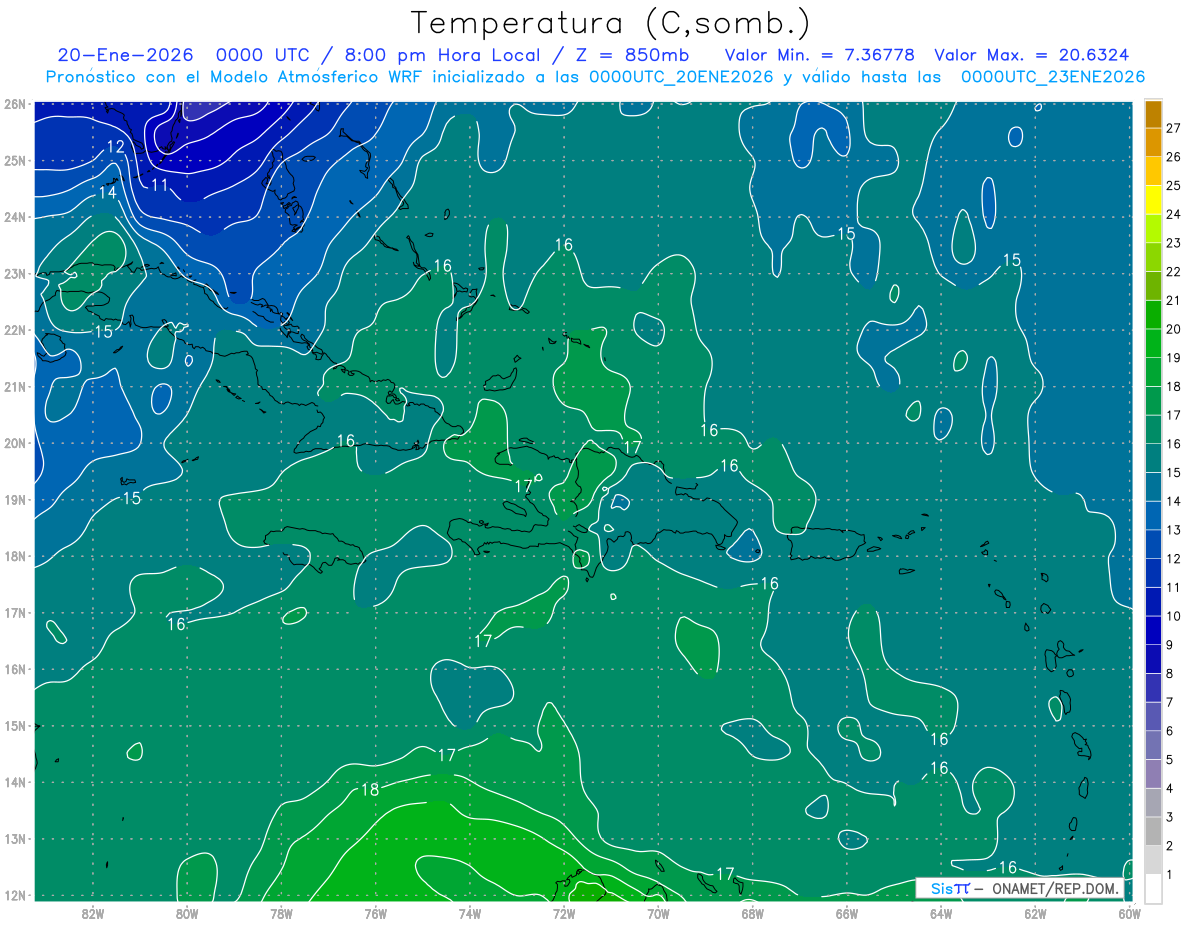Click the '14N' latitude axis label
This screenshot has height=927, width=1200.
(15, 782)
